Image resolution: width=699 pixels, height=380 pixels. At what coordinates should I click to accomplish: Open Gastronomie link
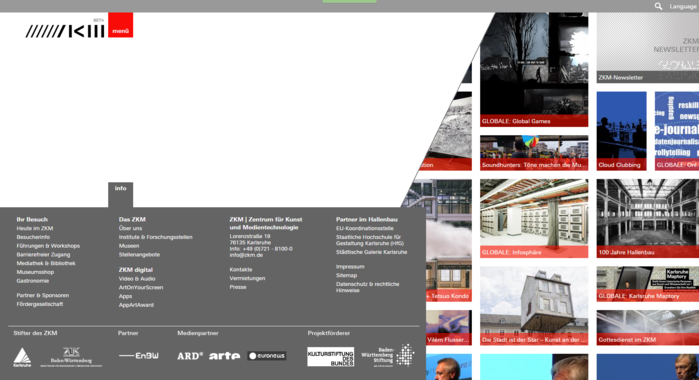coord(33,281)
